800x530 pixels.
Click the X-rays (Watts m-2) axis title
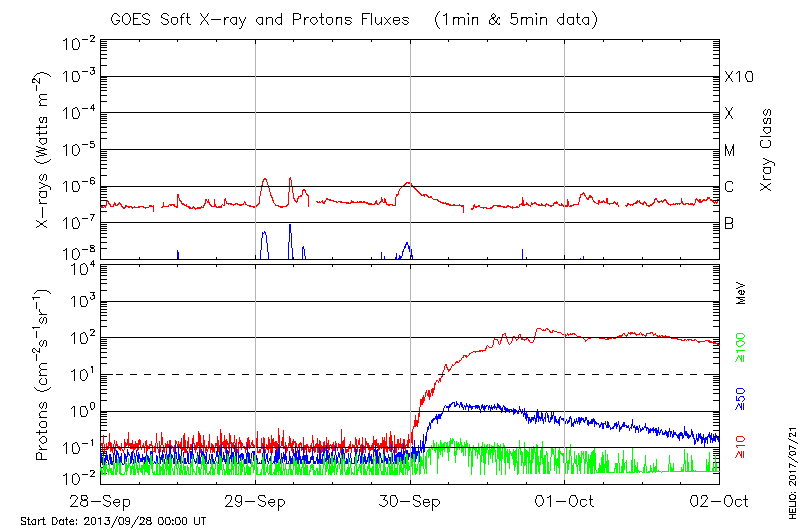coord(44,150)
